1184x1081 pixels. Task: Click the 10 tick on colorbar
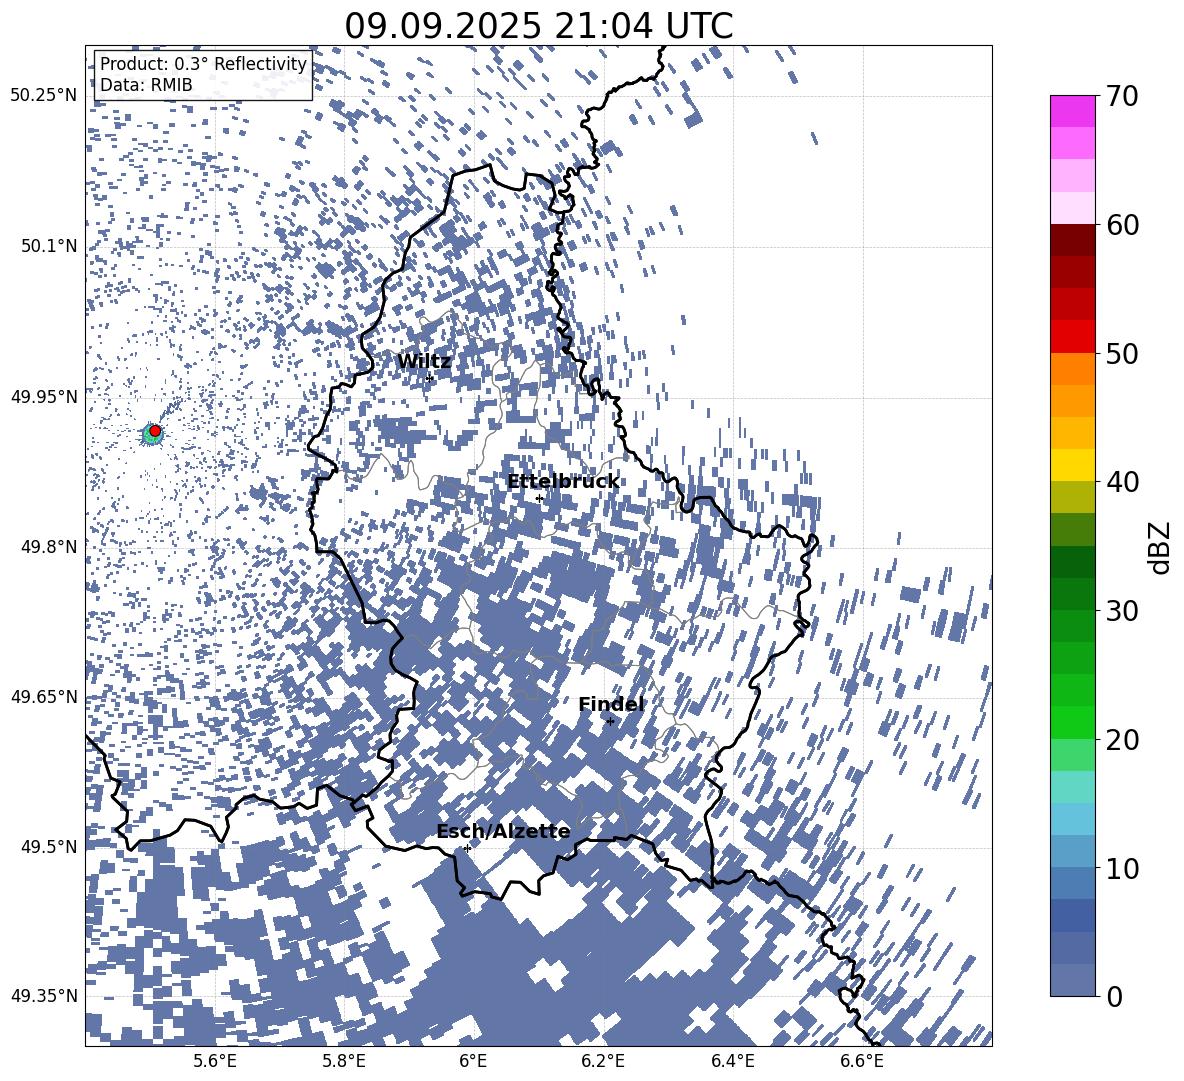1122,868
